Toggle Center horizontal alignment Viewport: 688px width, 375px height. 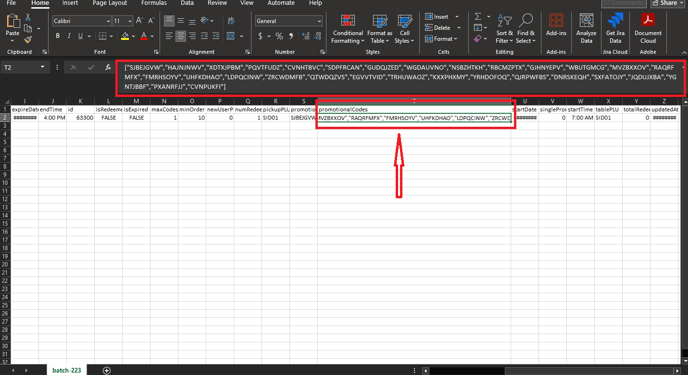(181, 36)
